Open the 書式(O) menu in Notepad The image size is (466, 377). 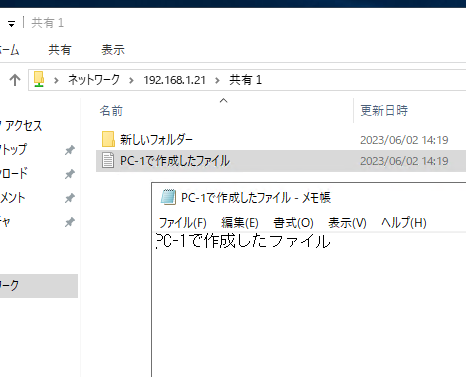pyautogui.click(x=293, y=223)
